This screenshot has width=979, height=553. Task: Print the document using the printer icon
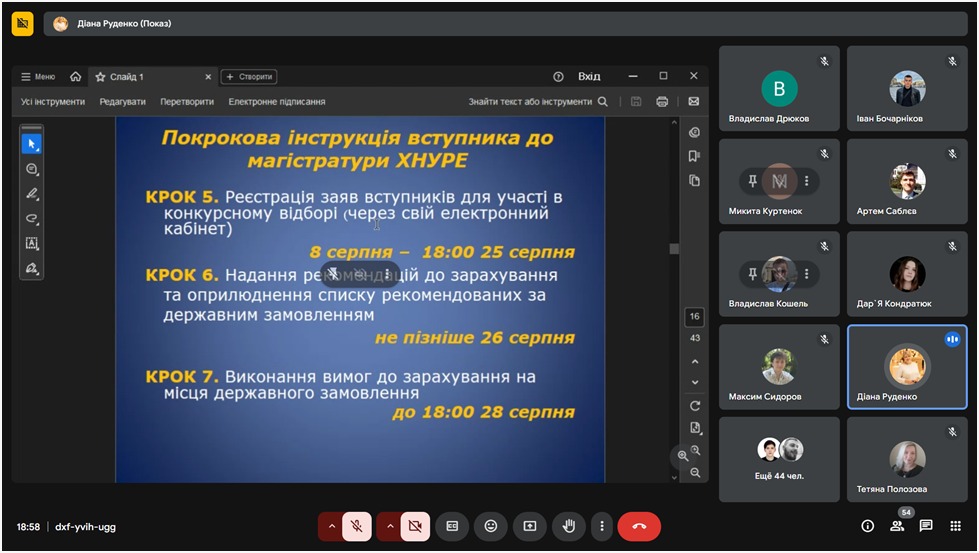(x=662, y=101)
